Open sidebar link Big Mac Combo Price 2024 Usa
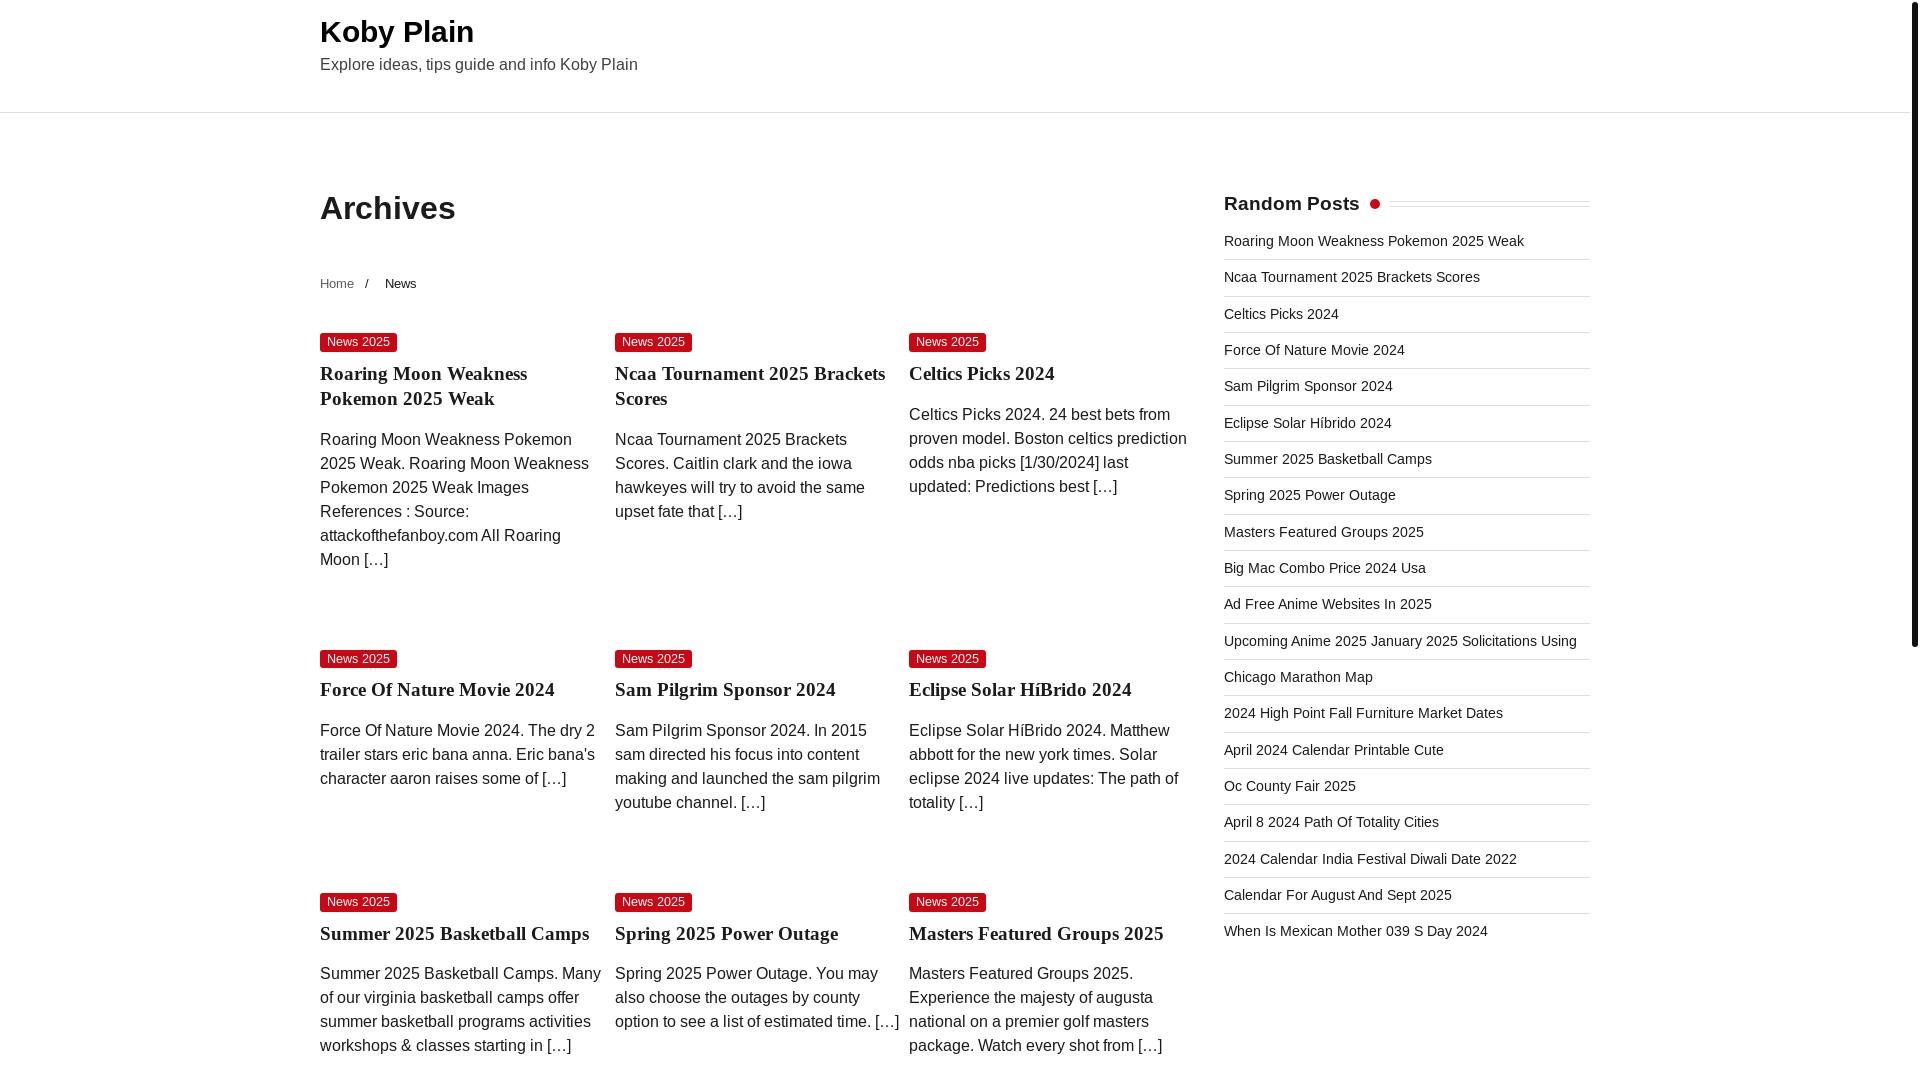The image size is (1920, 1080). tap(1324, 568)
